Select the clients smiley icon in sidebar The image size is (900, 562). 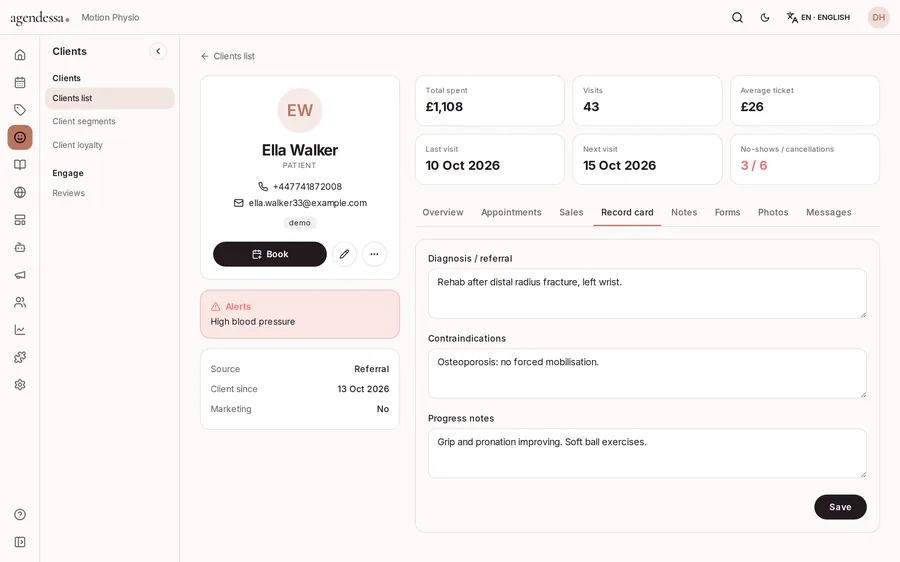click(20, 137)
